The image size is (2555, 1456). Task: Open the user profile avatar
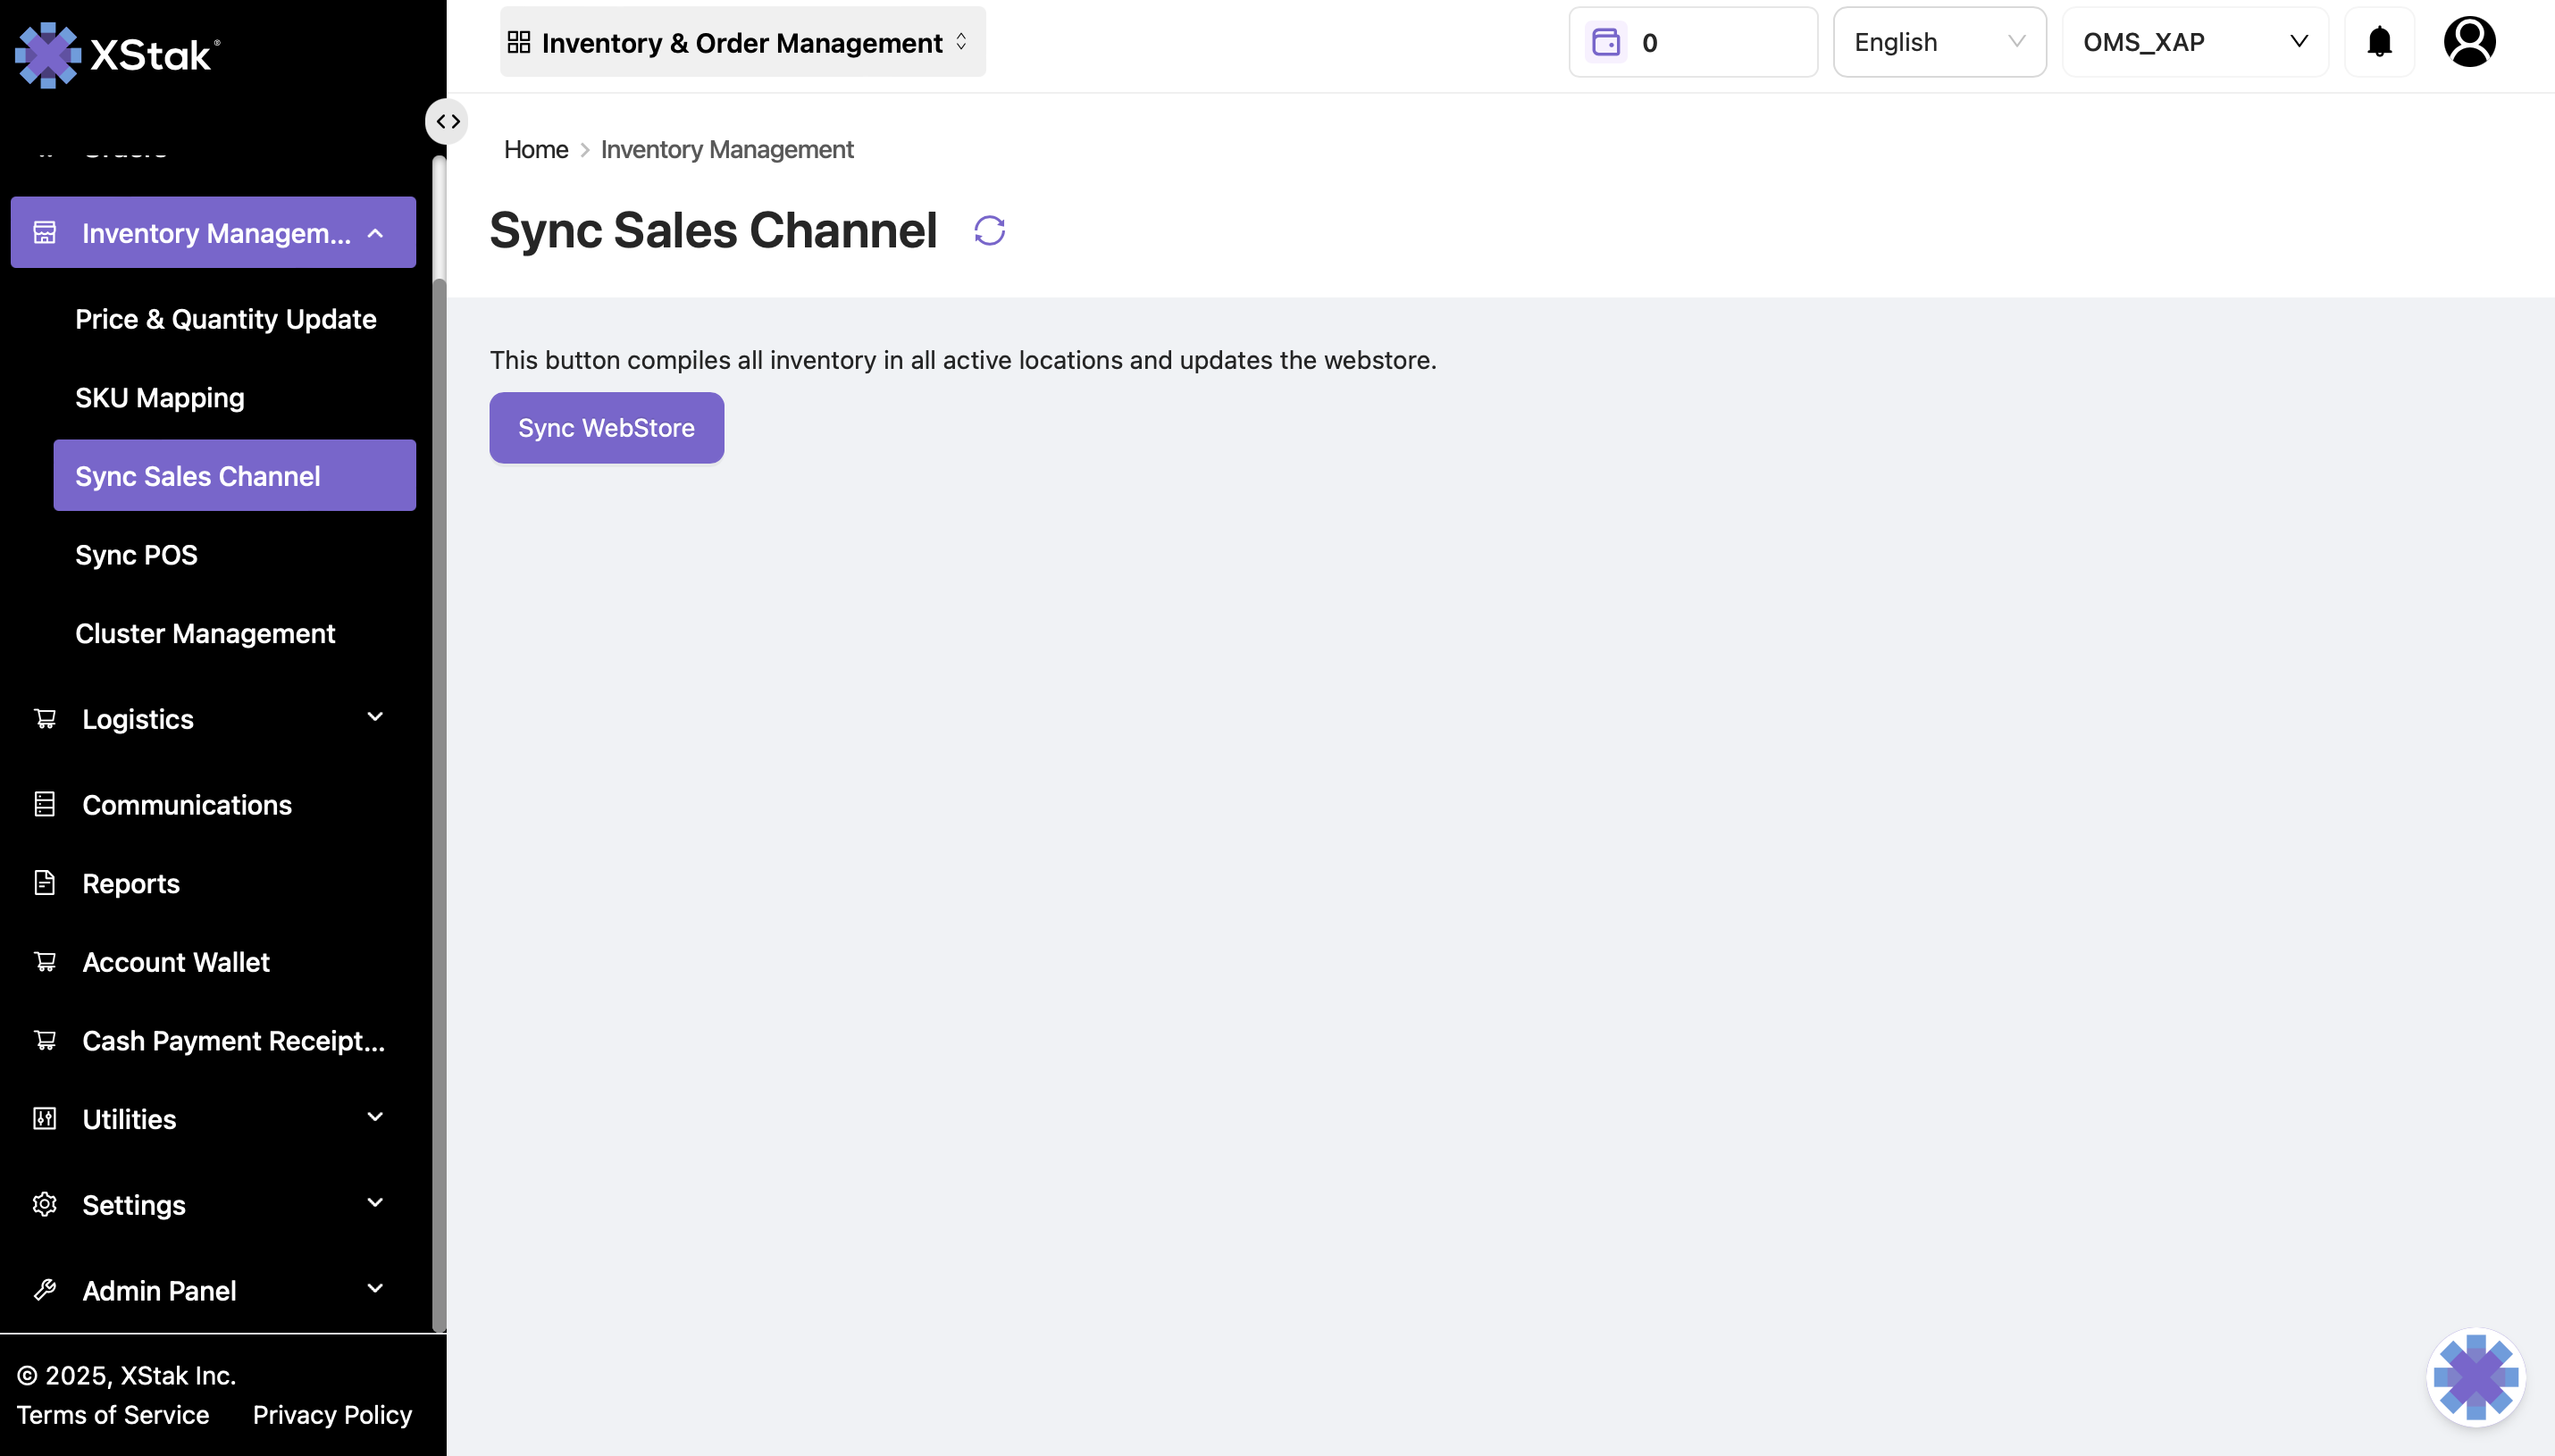(2468, 42)
